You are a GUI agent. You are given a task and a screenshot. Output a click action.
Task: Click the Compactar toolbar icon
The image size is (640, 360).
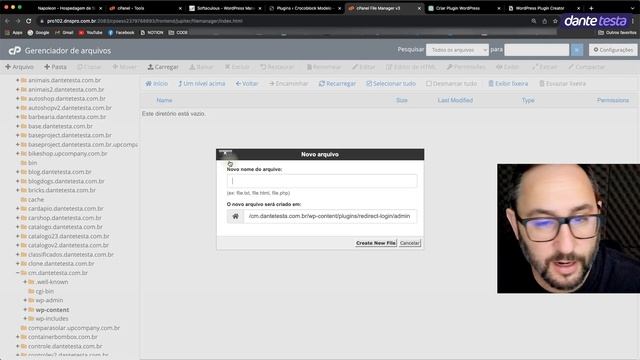(587, 67)
